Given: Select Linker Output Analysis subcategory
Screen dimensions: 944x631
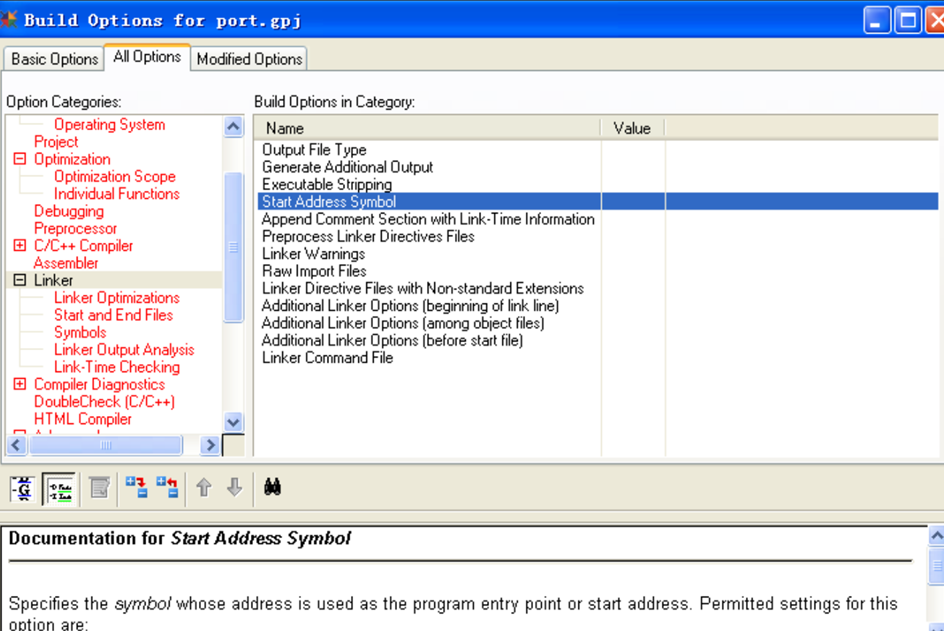Looking at the screenshot, I should [x=124, y=350].
